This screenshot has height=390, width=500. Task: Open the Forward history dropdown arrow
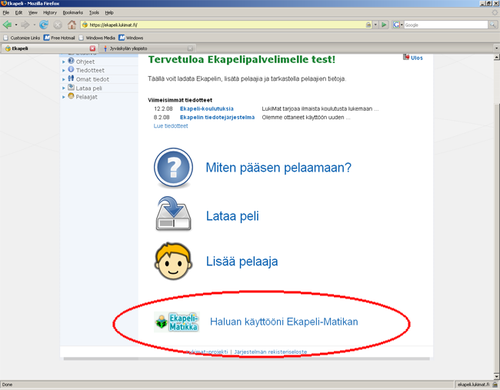click(34, 25)
